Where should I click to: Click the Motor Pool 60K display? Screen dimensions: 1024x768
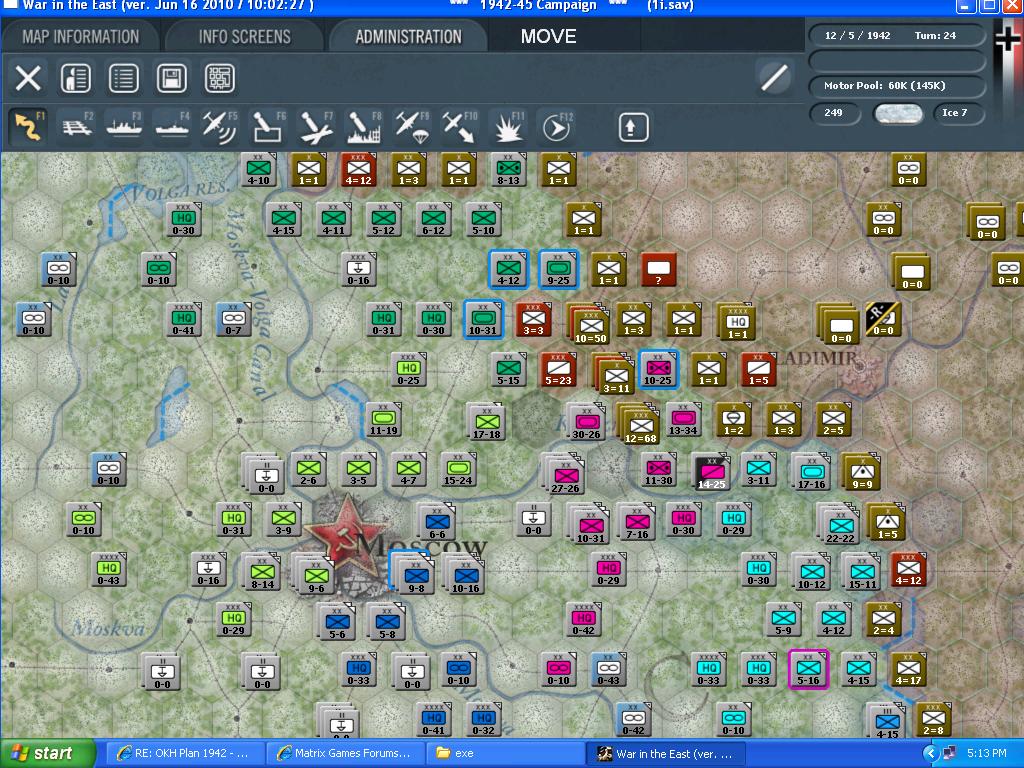[x=897, y=86]
